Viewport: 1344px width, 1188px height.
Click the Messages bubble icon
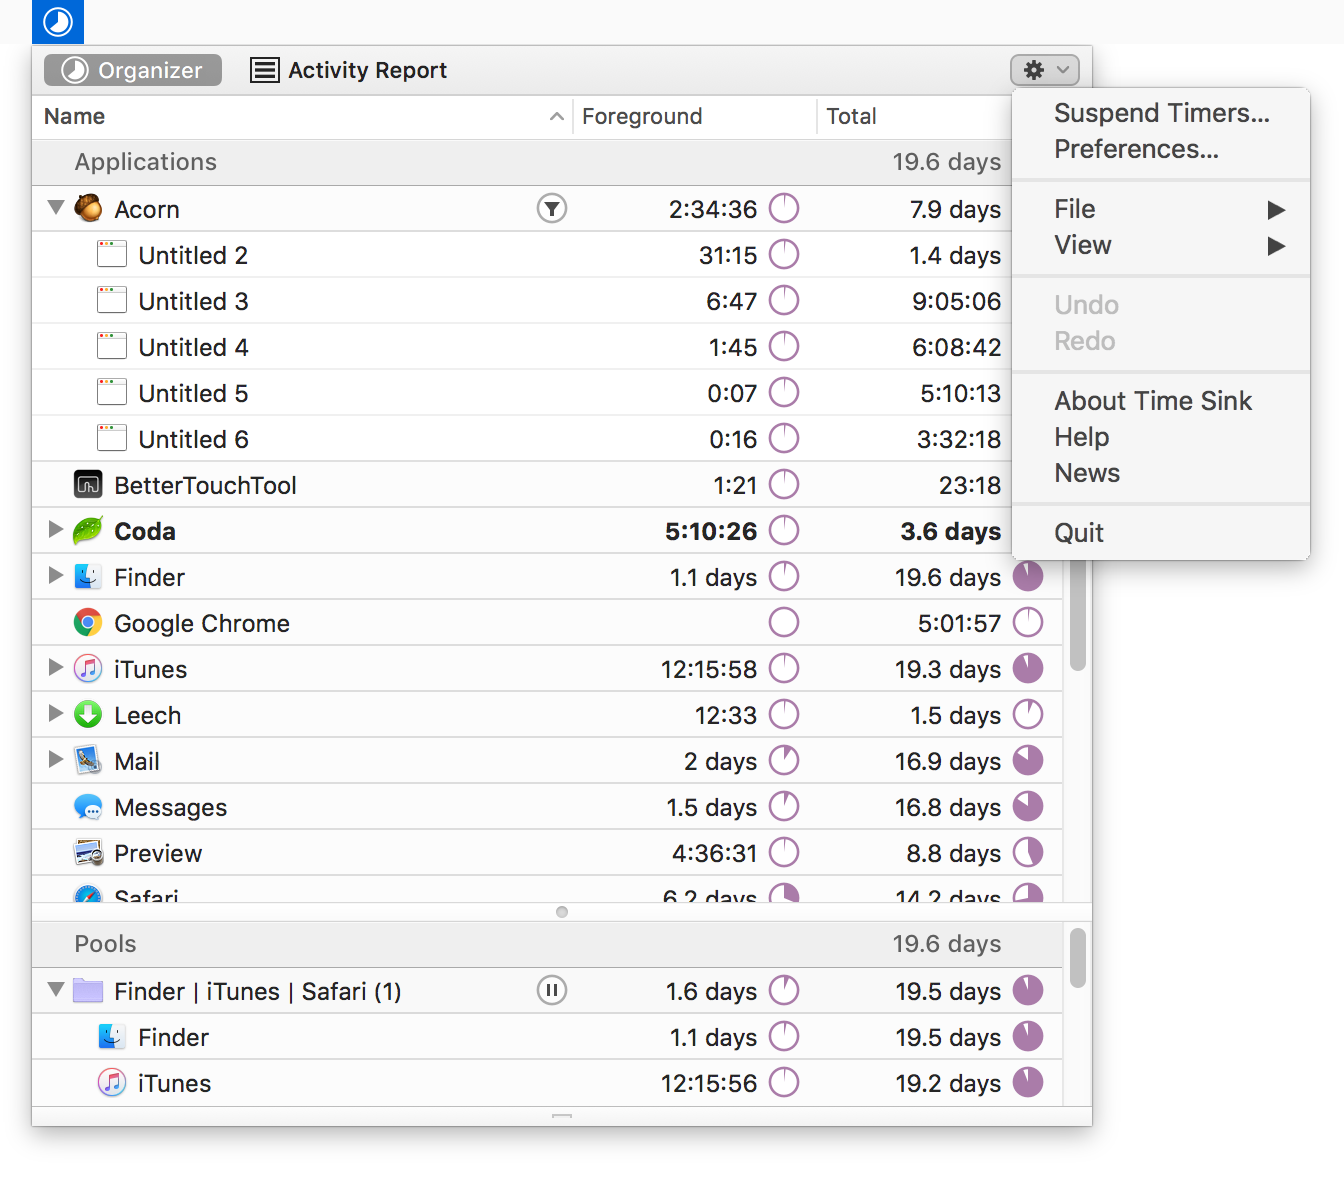tap(88, 806)
